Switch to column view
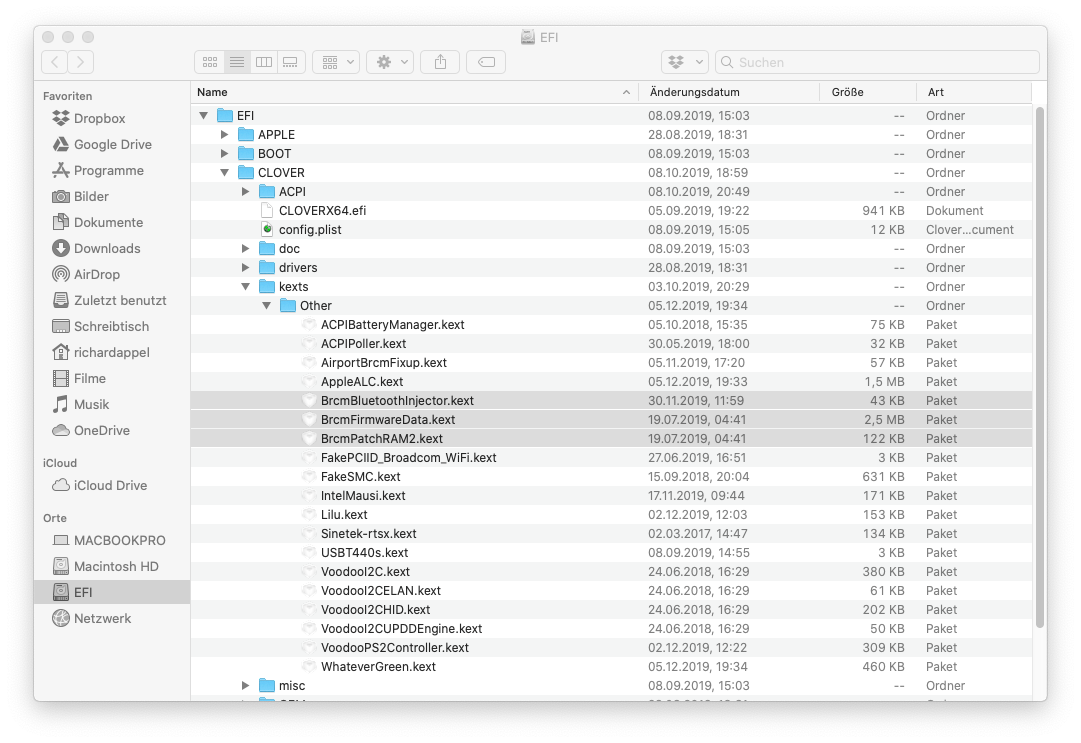 click(x=263, y=62)
